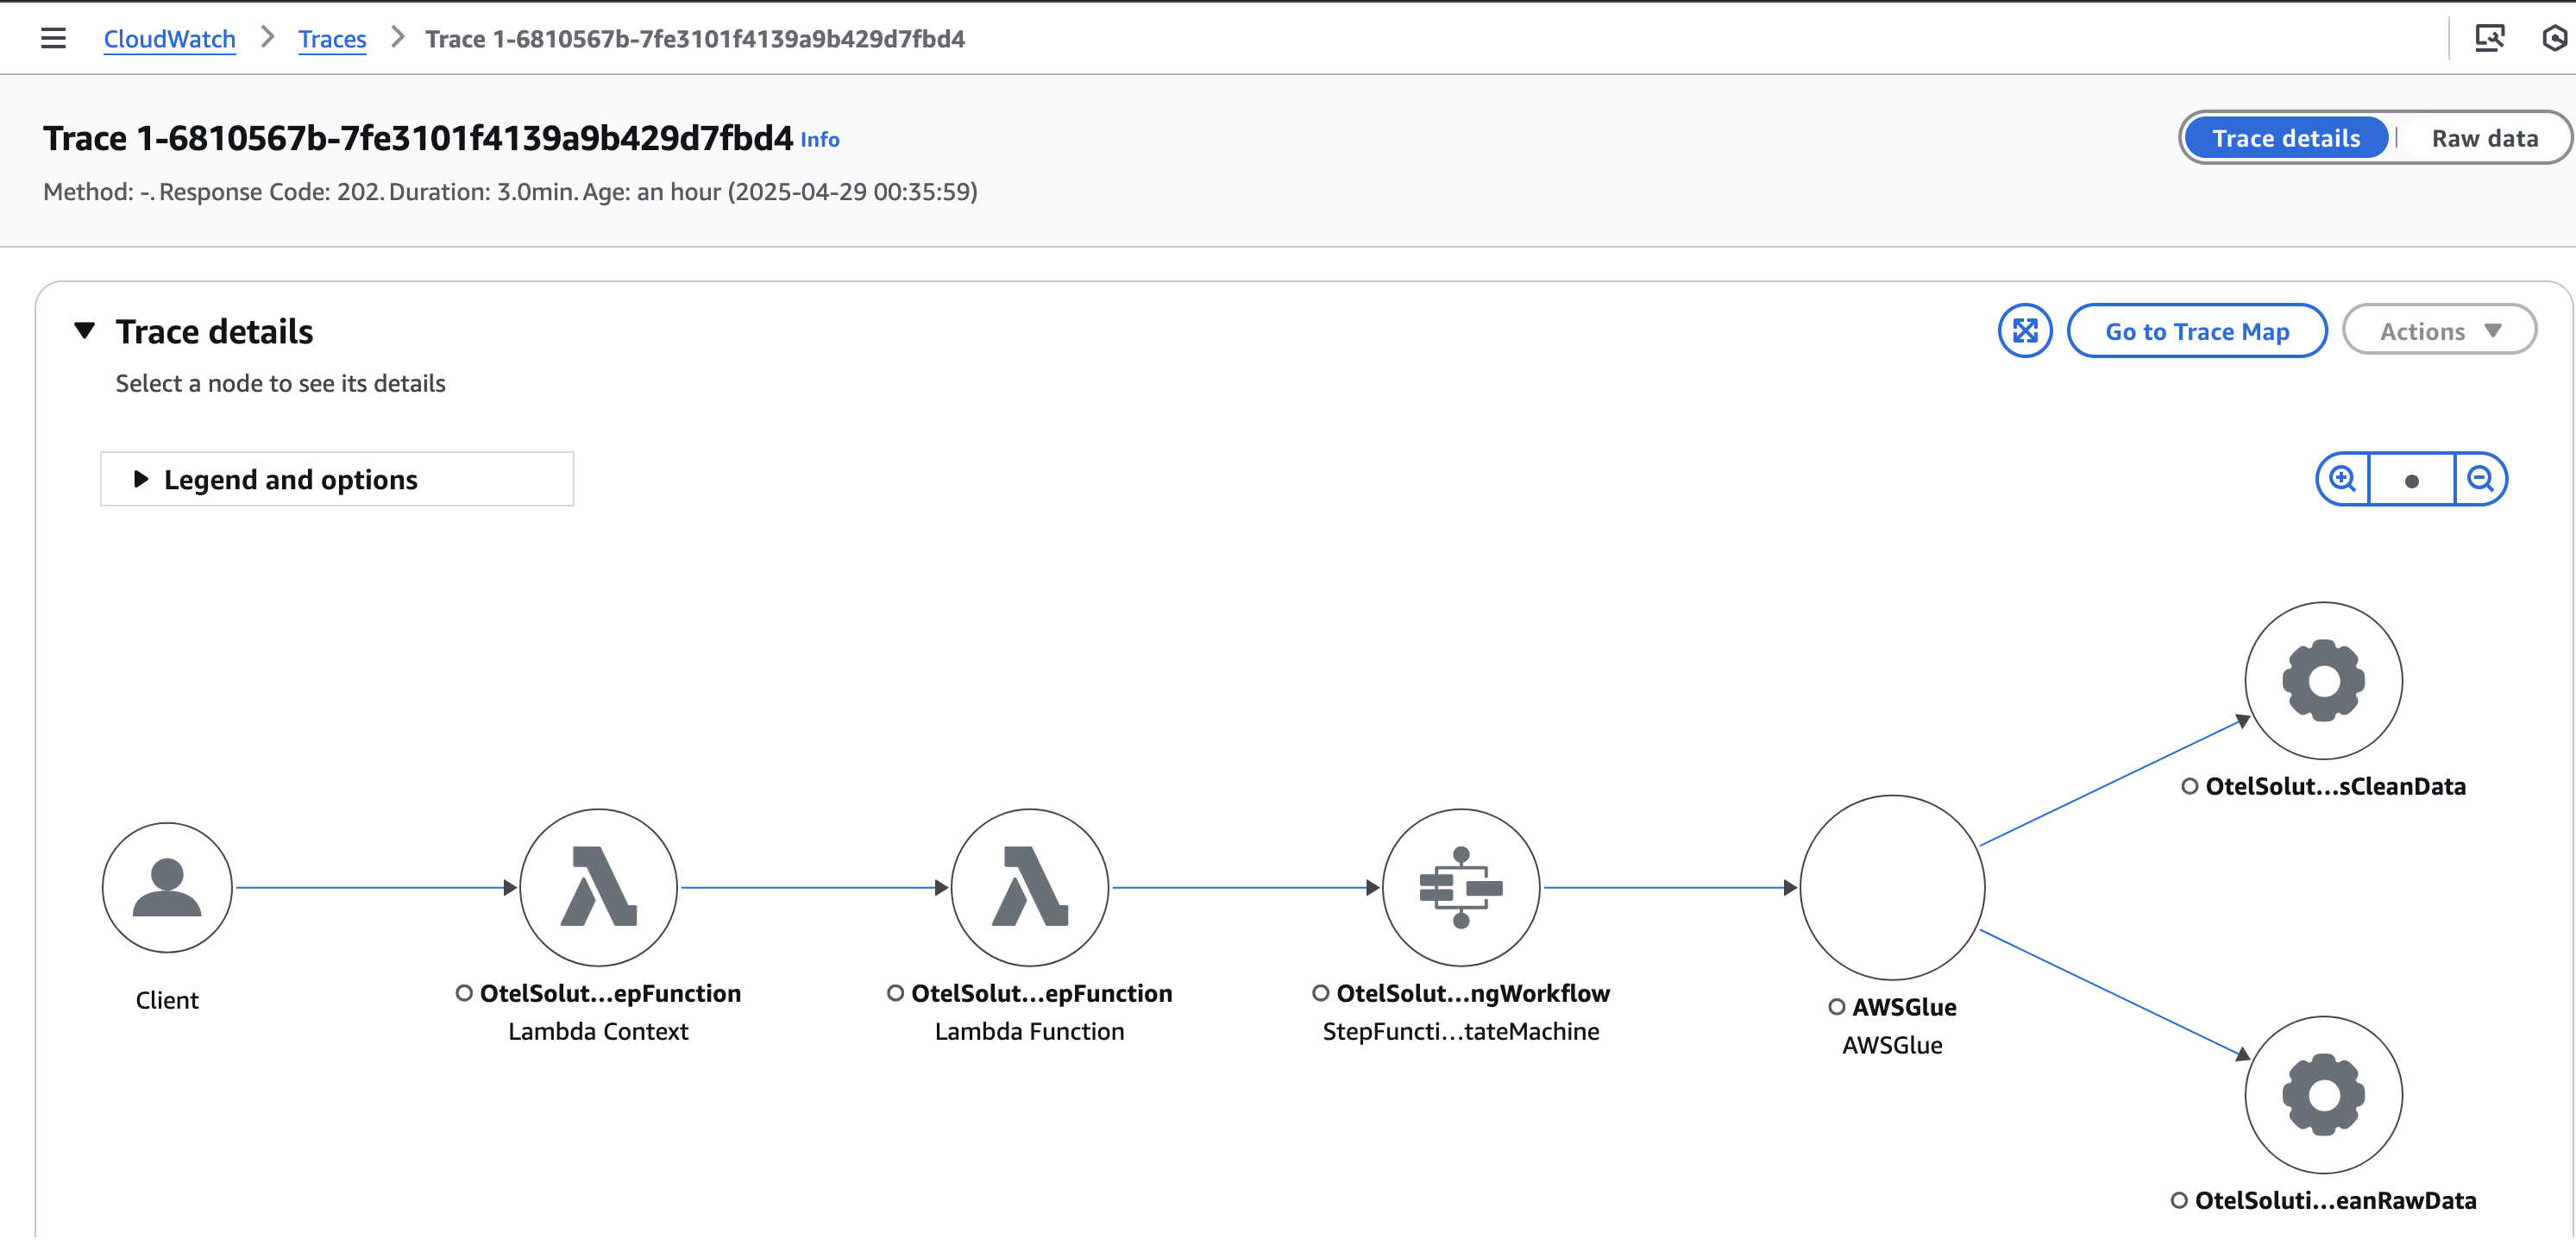Click the OtelSolut...sCleanData gear node
The width and height of the screenshot is (2576, 1246).
pos(2322,680)
